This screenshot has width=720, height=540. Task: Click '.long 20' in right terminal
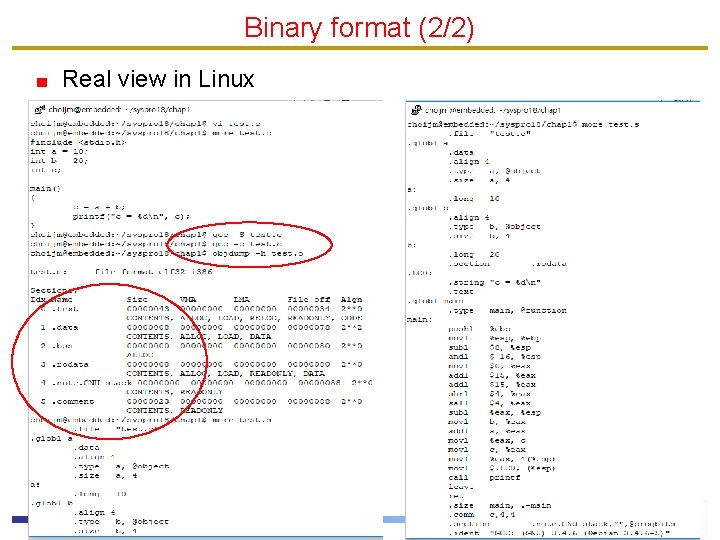click(474, 254)
